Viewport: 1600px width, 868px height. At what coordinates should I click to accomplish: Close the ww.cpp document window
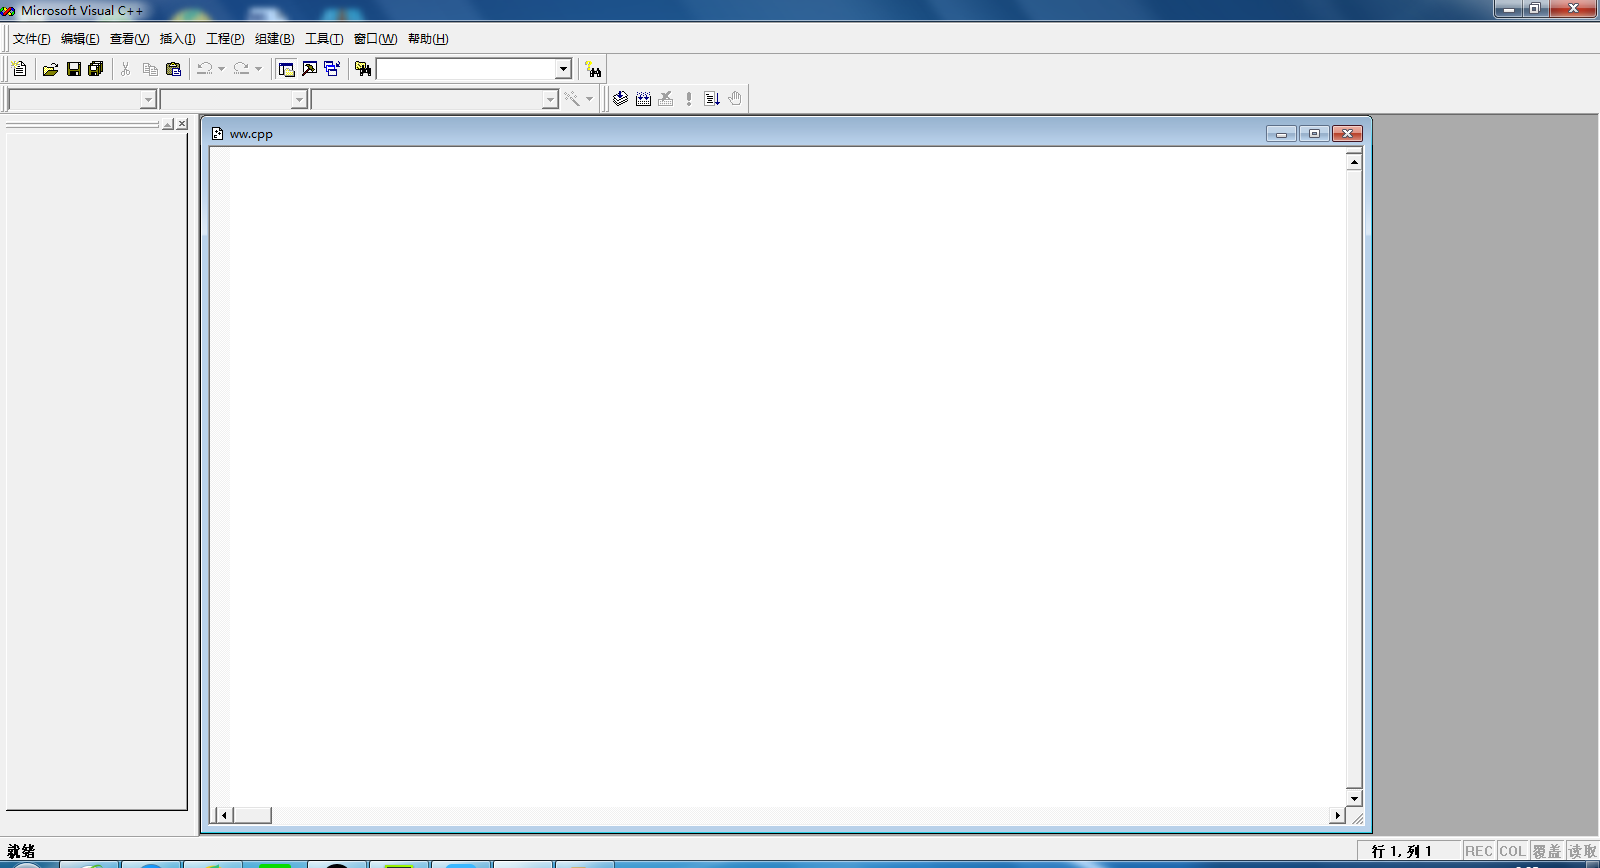tap(1347, 134)
